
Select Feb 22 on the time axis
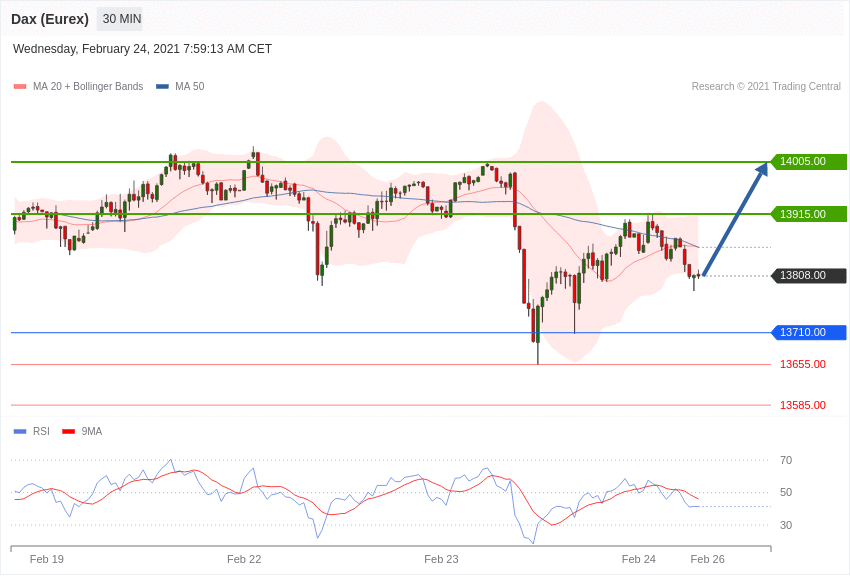coord(244,559)
